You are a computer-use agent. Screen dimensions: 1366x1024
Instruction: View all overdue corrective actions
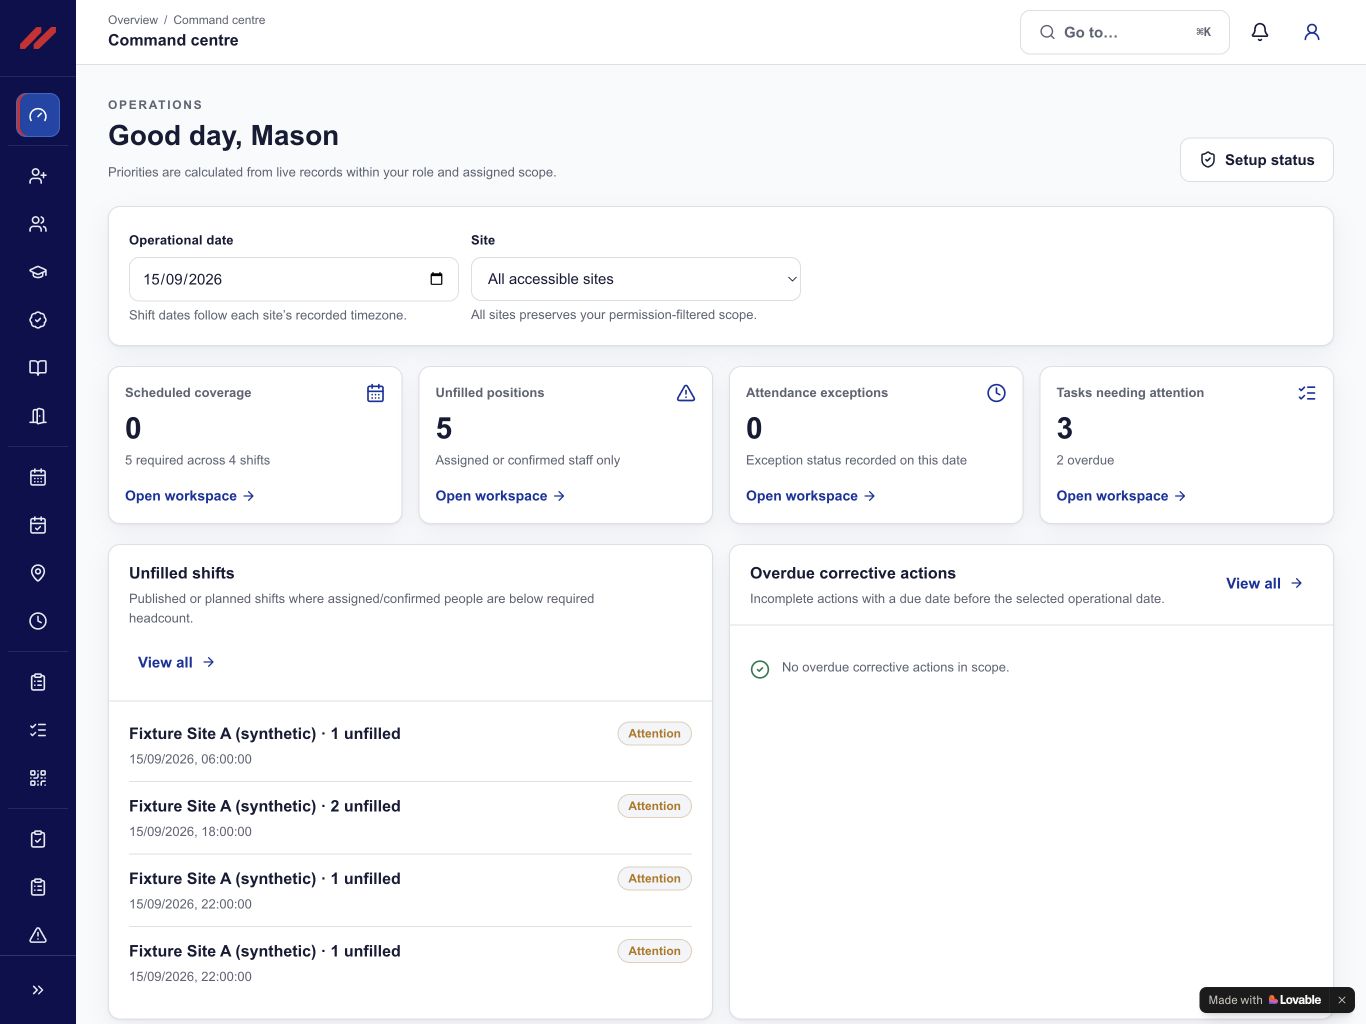point(1265,583)
